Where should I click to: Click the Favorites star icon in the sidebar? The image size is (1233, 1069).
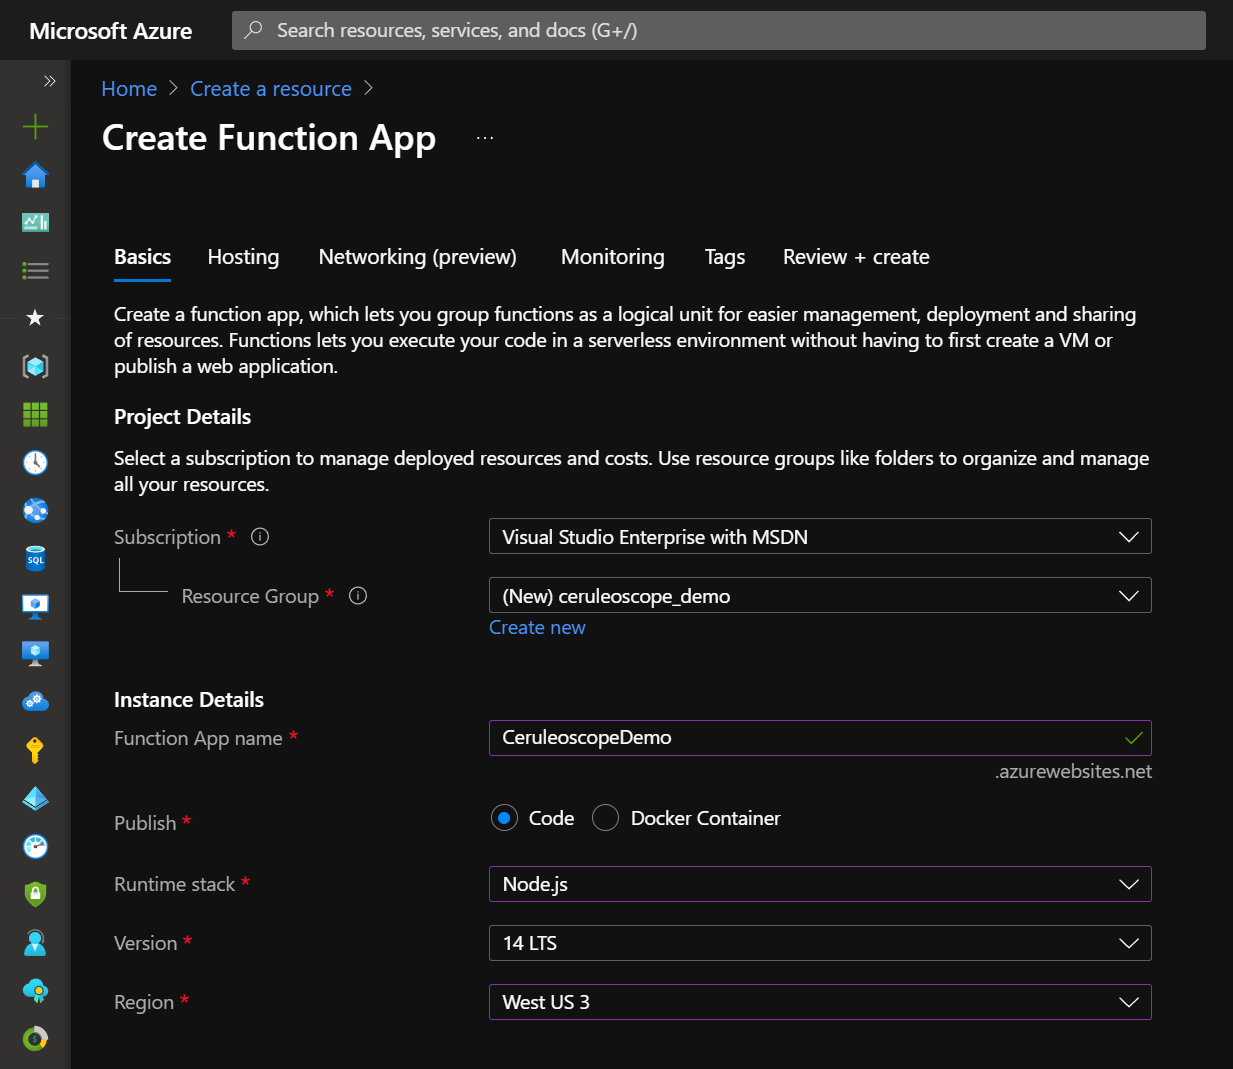coord(35,318)
